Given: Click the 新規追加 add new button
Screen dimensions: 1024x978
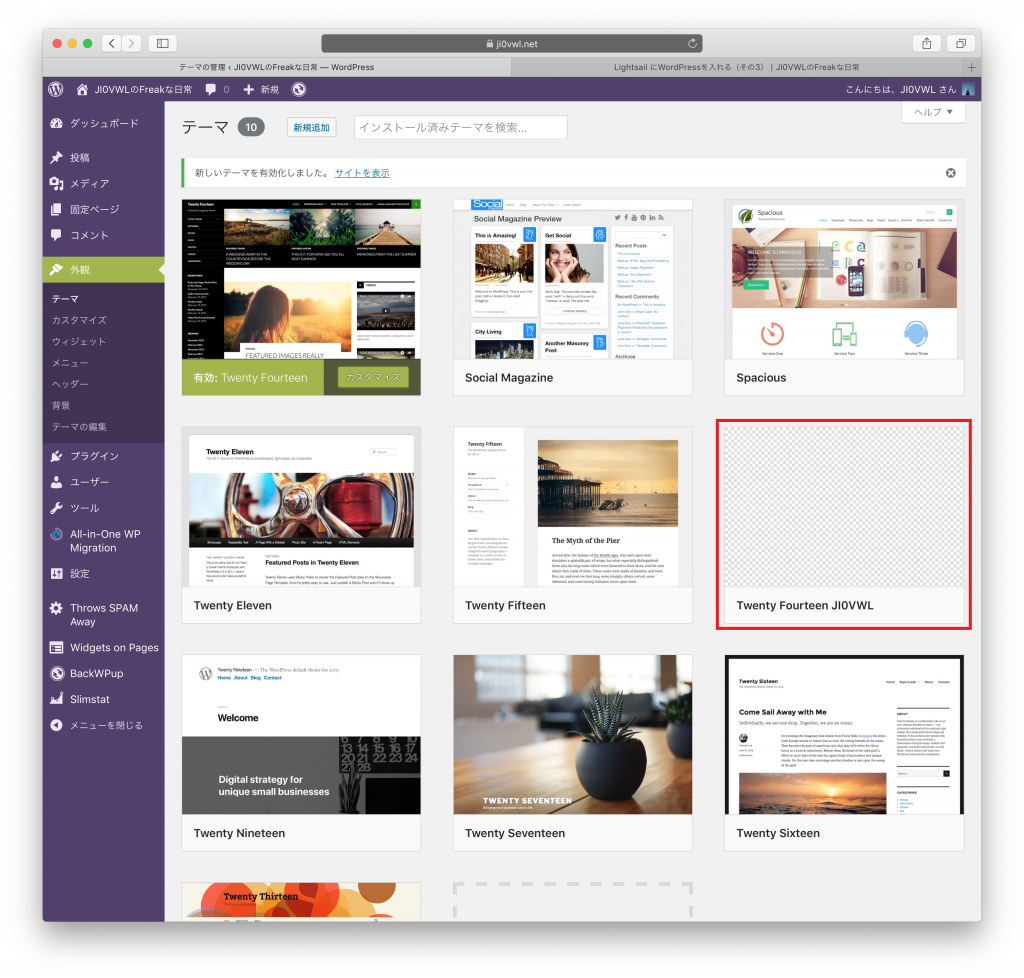Looking at the screenshot, I should point(312,127).
